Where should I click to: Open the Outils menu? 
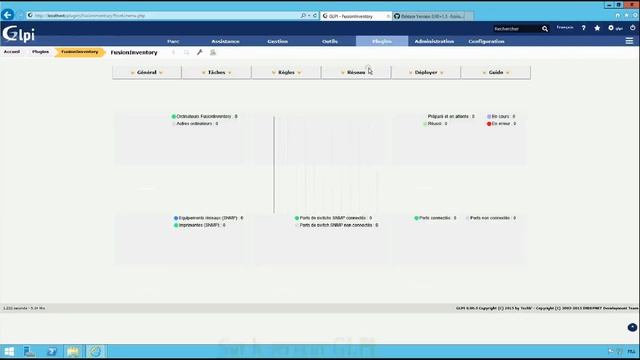coord(330,41)
